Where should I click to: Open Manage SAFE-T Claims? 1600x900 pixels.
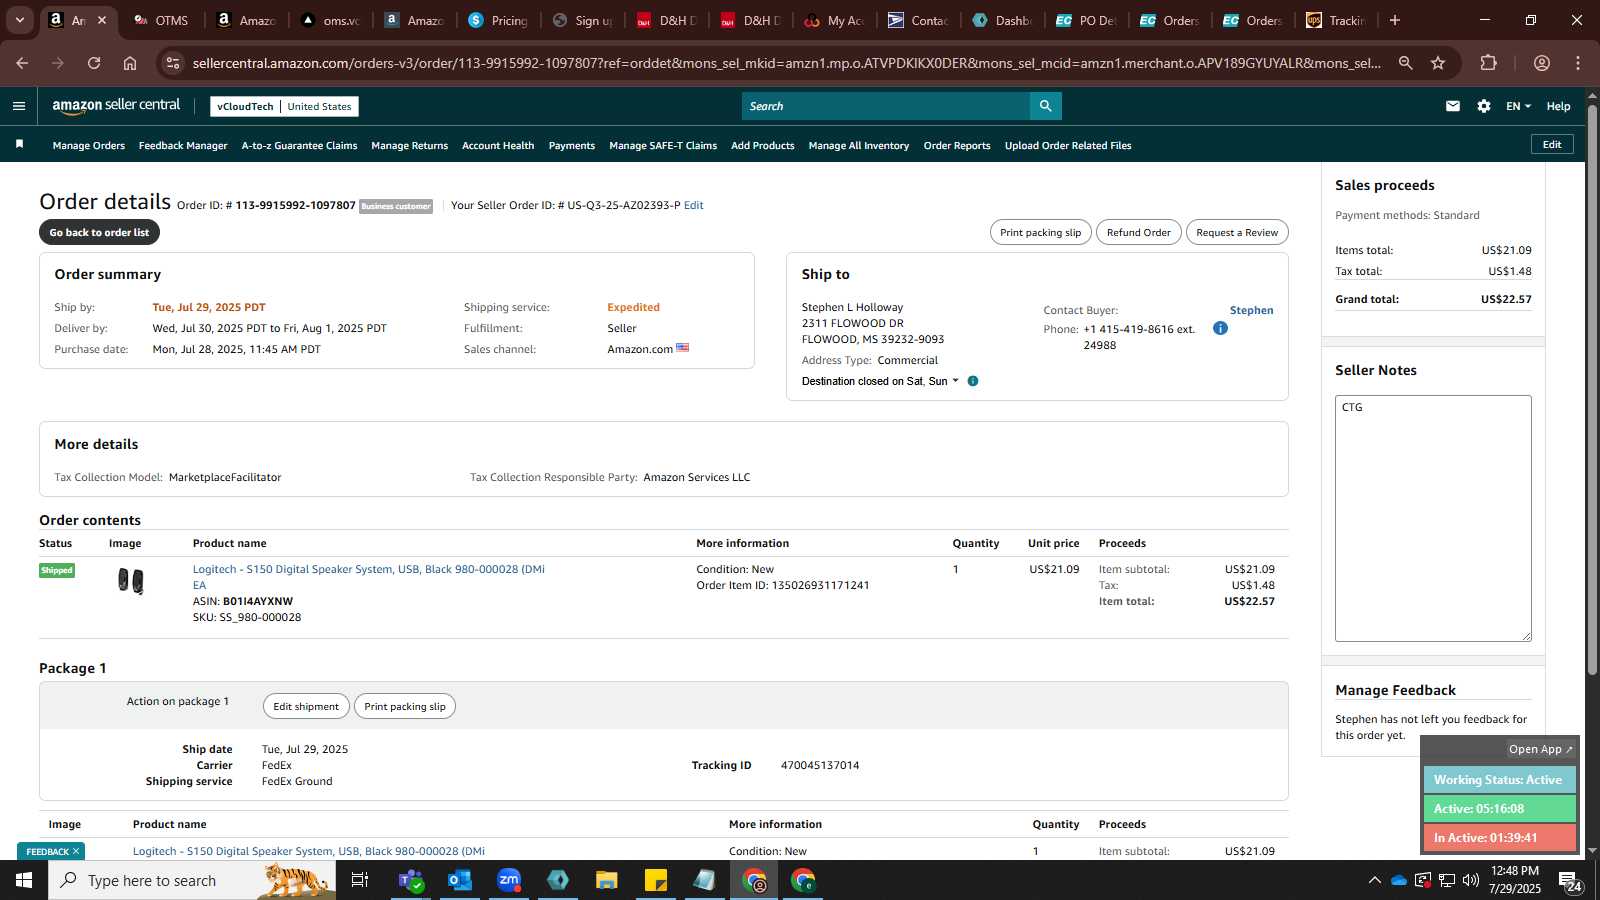[x=663, y=146]
